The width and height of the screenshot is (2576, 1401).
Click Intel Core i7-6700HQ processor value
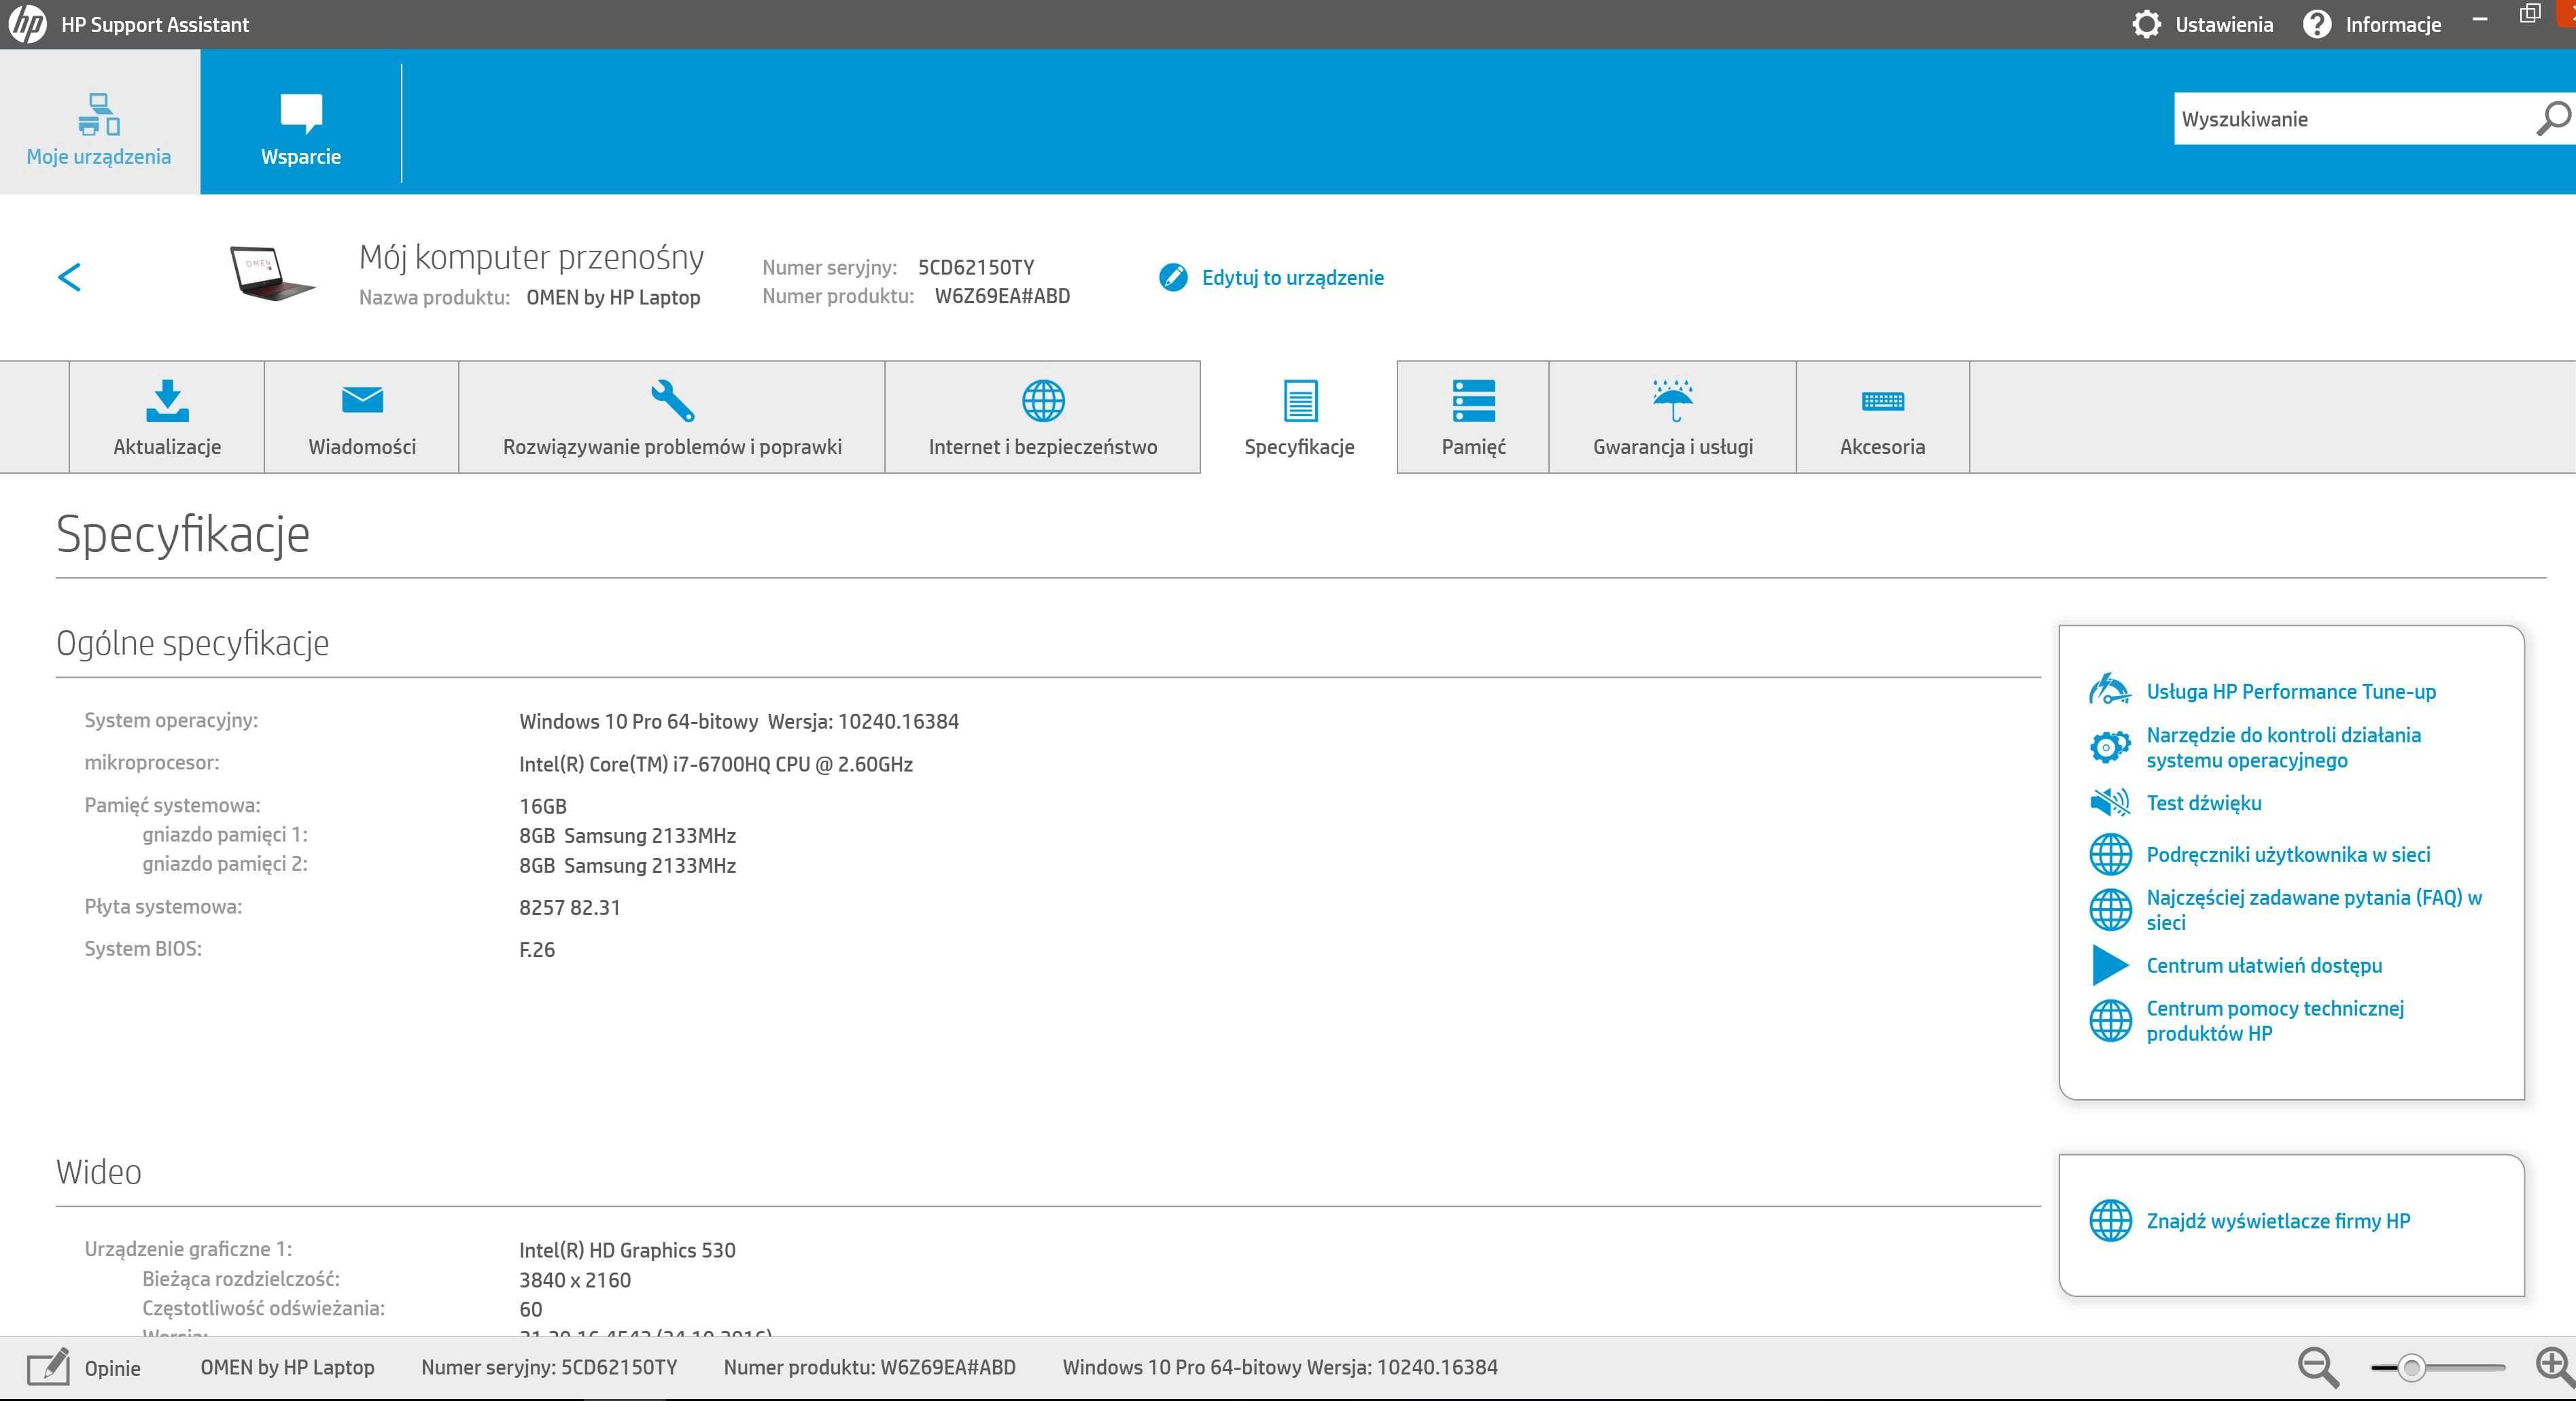click(x=716, y=764)
